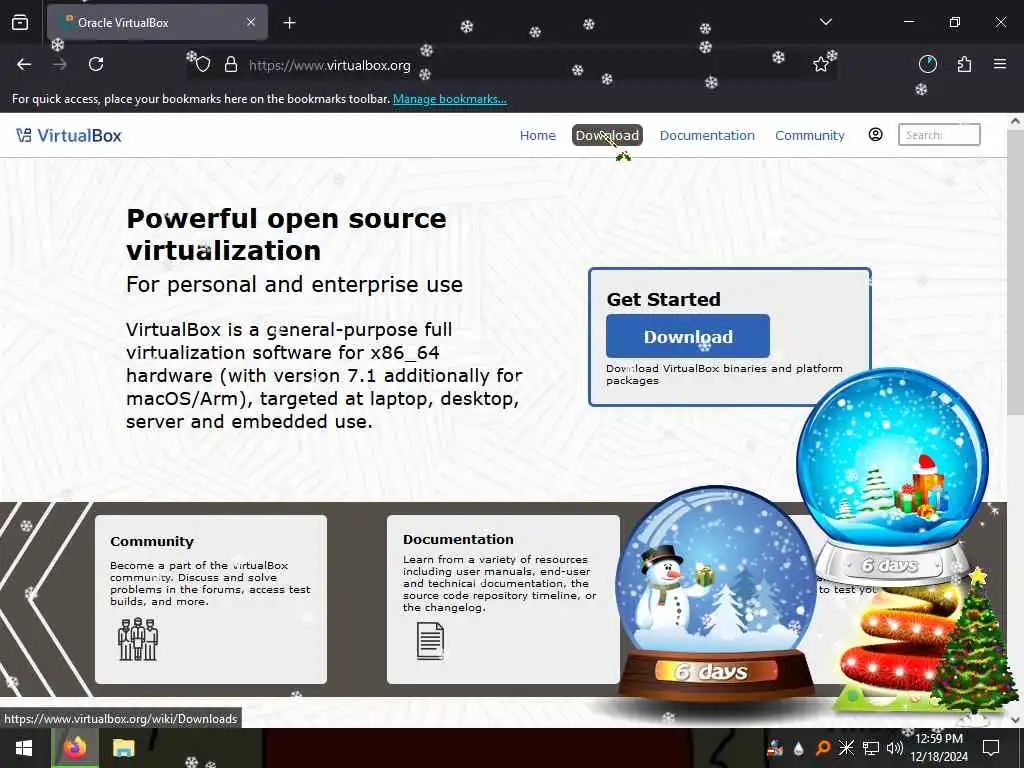Viewport: 1024px width, 768px height.
Task: Click 'Download VirtualBox binaries and platform packages' text
Action: [724, 374]
